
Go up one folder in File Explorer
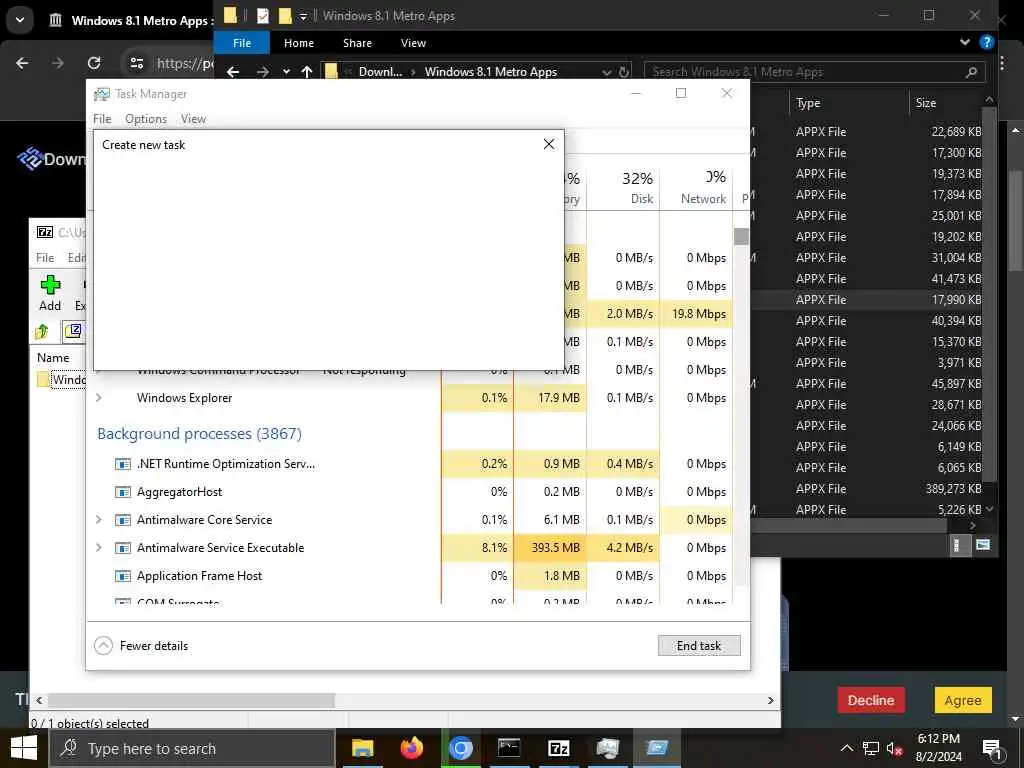[307, 71]
